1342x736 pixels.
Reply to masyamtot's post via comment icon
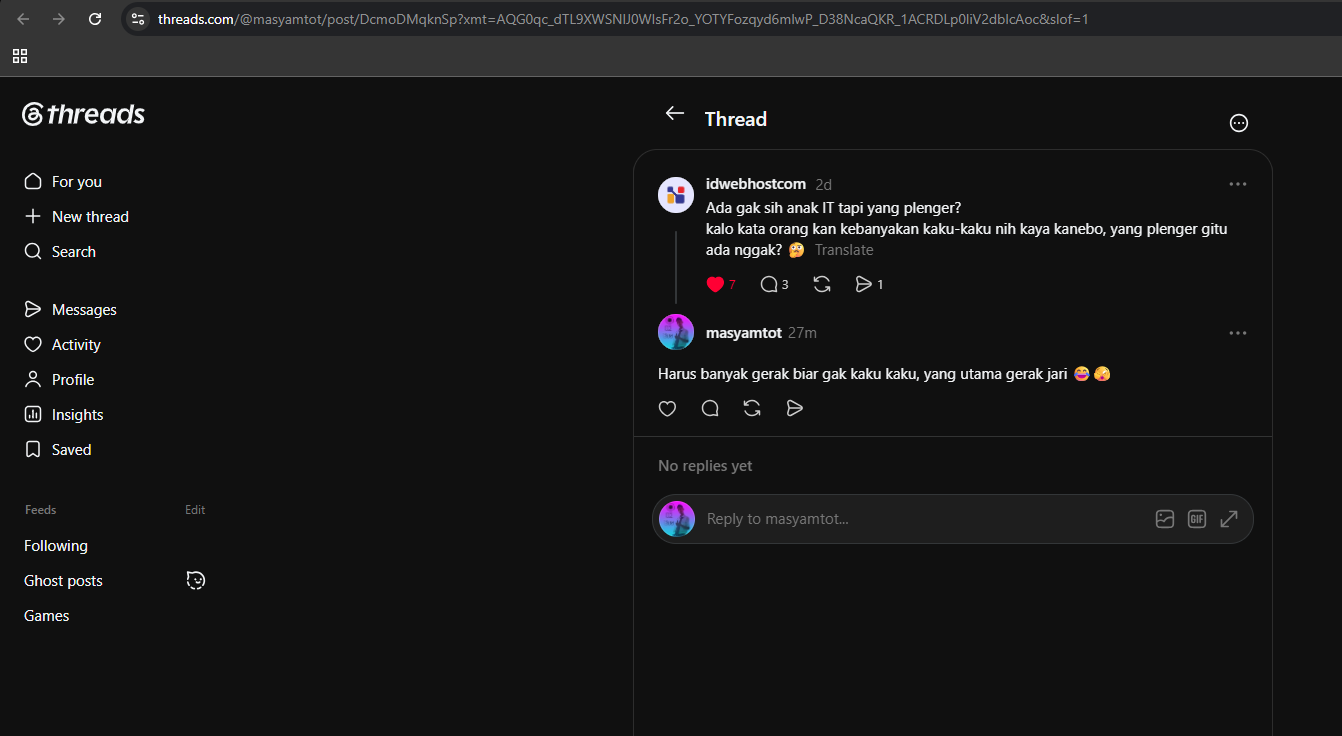pyautogui.click(x=710, y=408)
